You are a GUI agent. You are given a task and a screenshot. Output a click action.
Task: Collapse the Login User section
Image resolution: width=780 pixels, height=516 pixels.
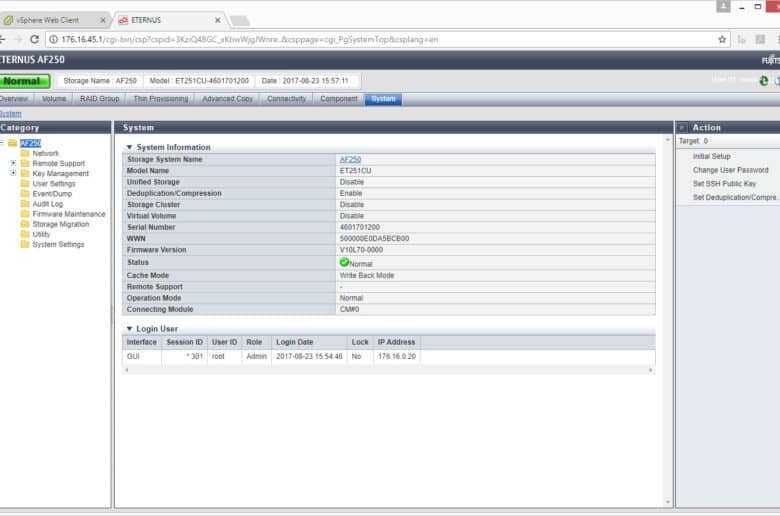(129, 329)
